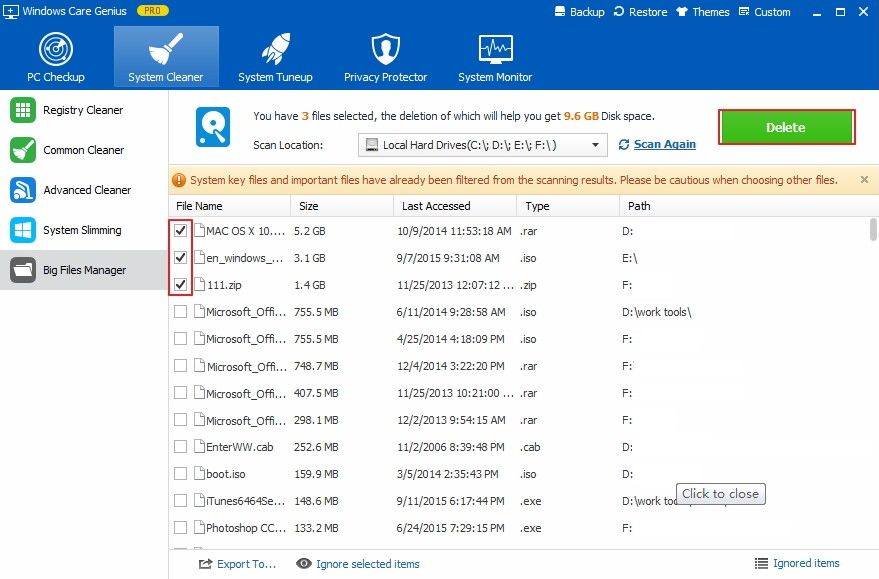
Task: Click the Scan Again refresh icon
Action: (x=624, y=145)
